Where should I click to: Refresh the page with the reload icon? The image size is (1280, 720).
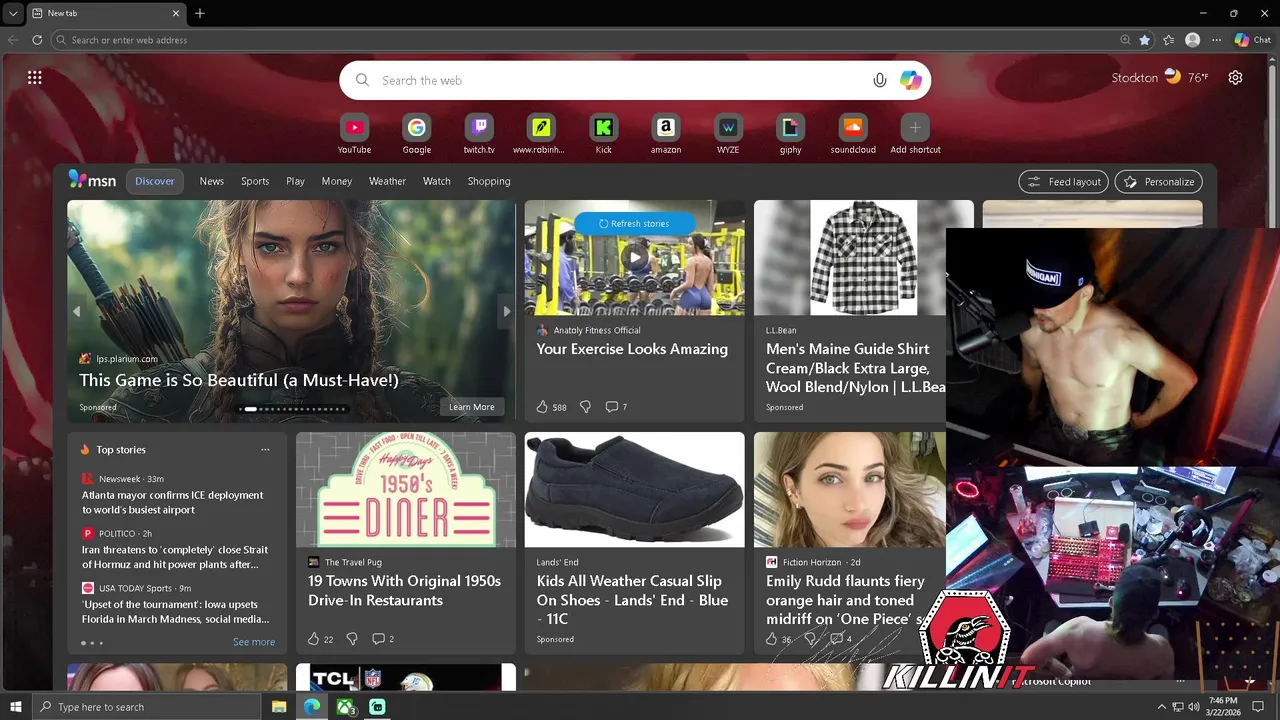[37, 40]
